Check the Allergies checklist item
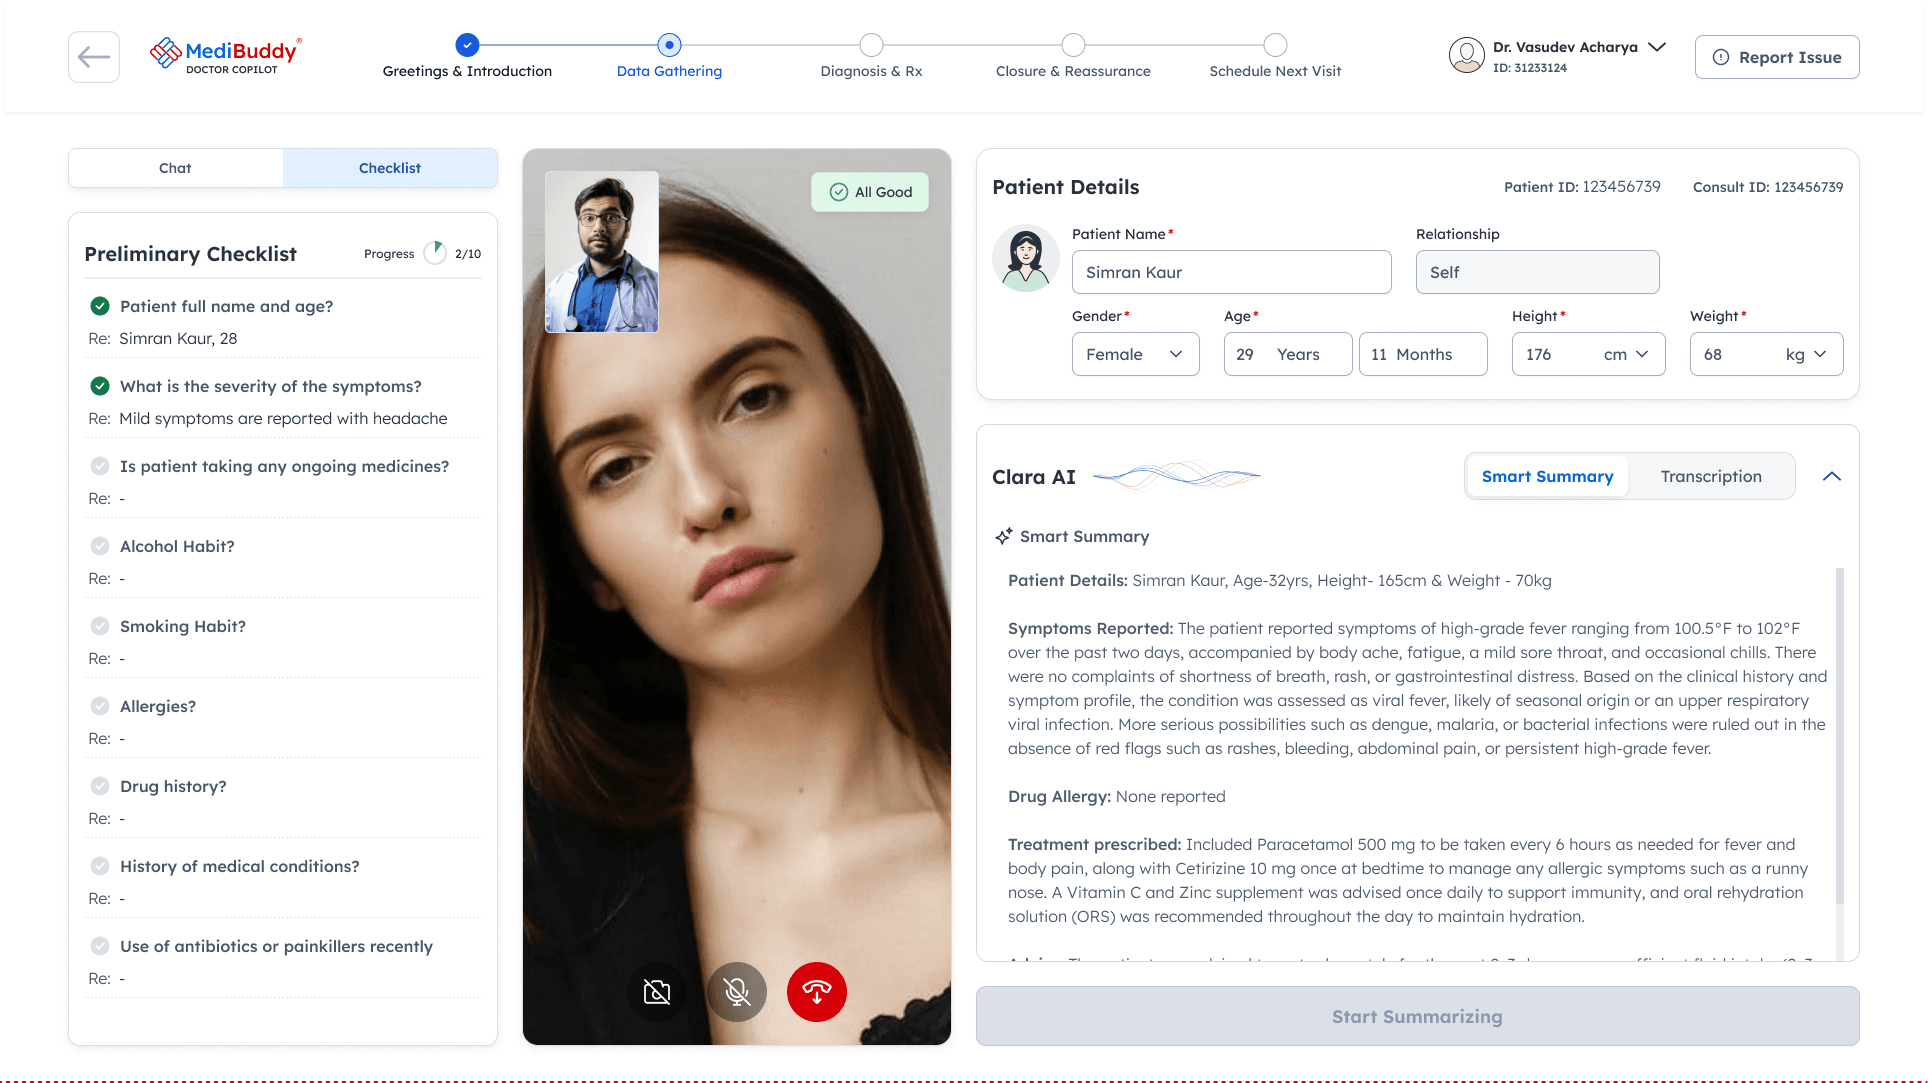 [x=100, y=706]
